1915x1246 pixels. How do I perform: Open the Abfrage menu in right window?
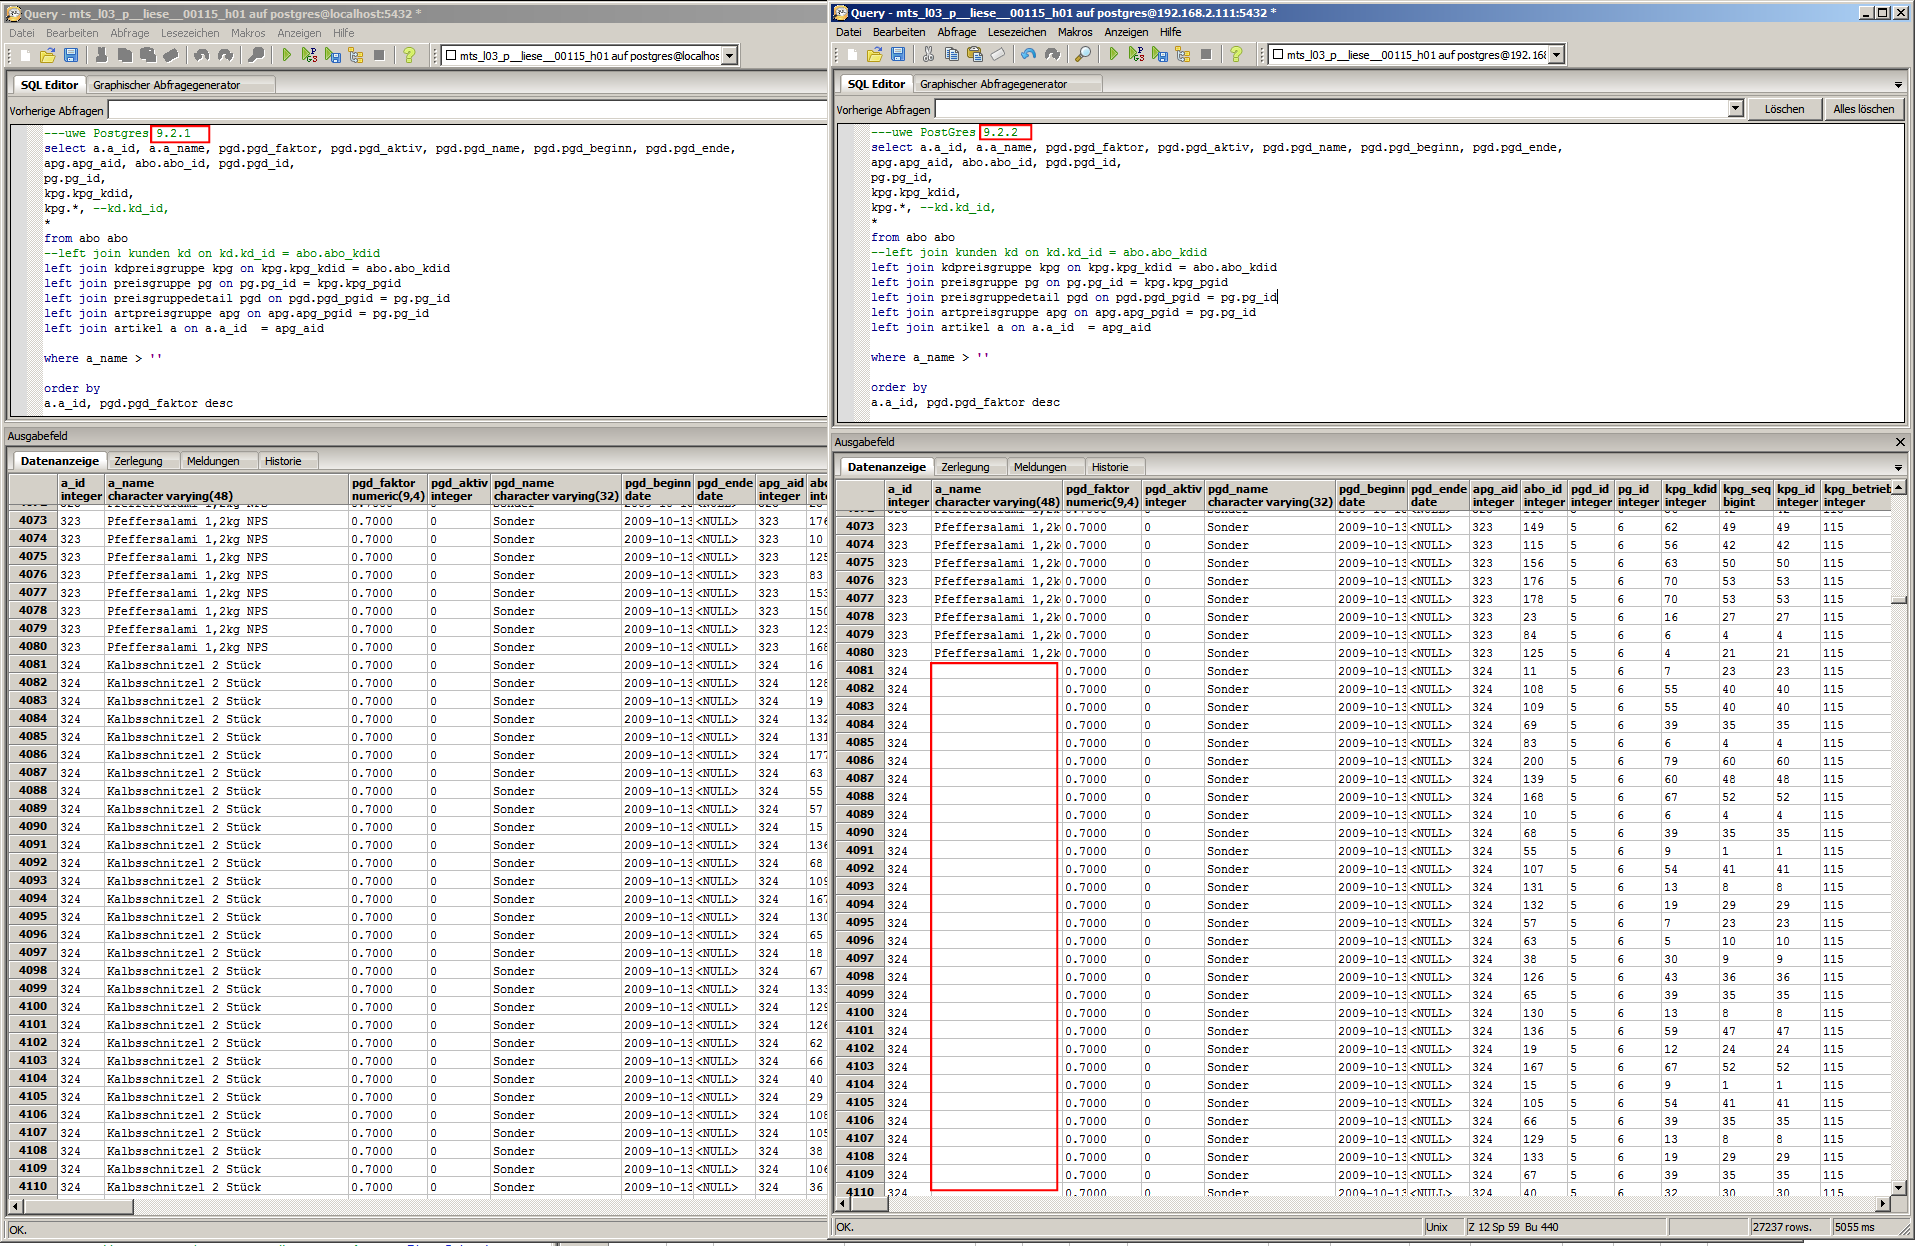(x=956, y=32)
